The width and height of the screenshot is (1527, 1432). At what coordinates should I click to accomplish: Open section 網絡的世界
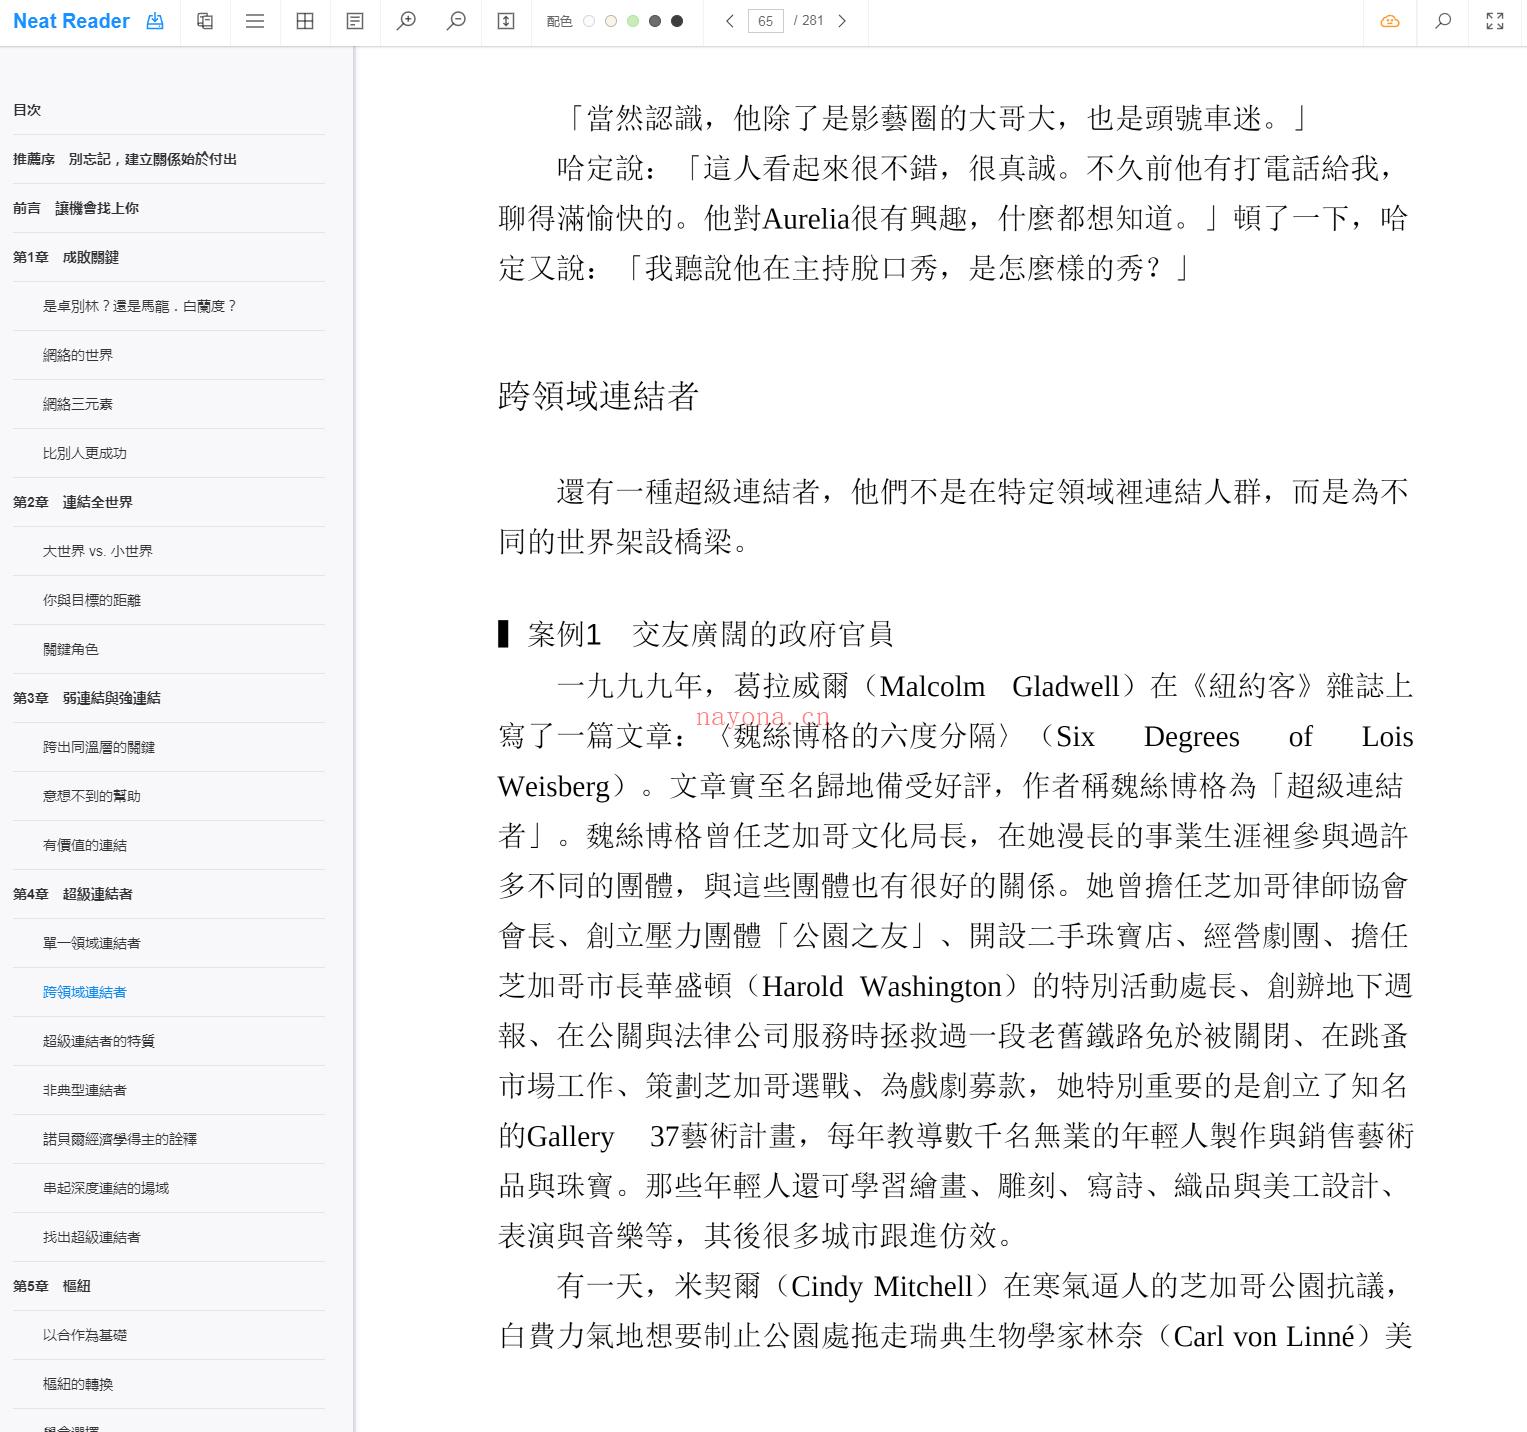coord(78,355)
